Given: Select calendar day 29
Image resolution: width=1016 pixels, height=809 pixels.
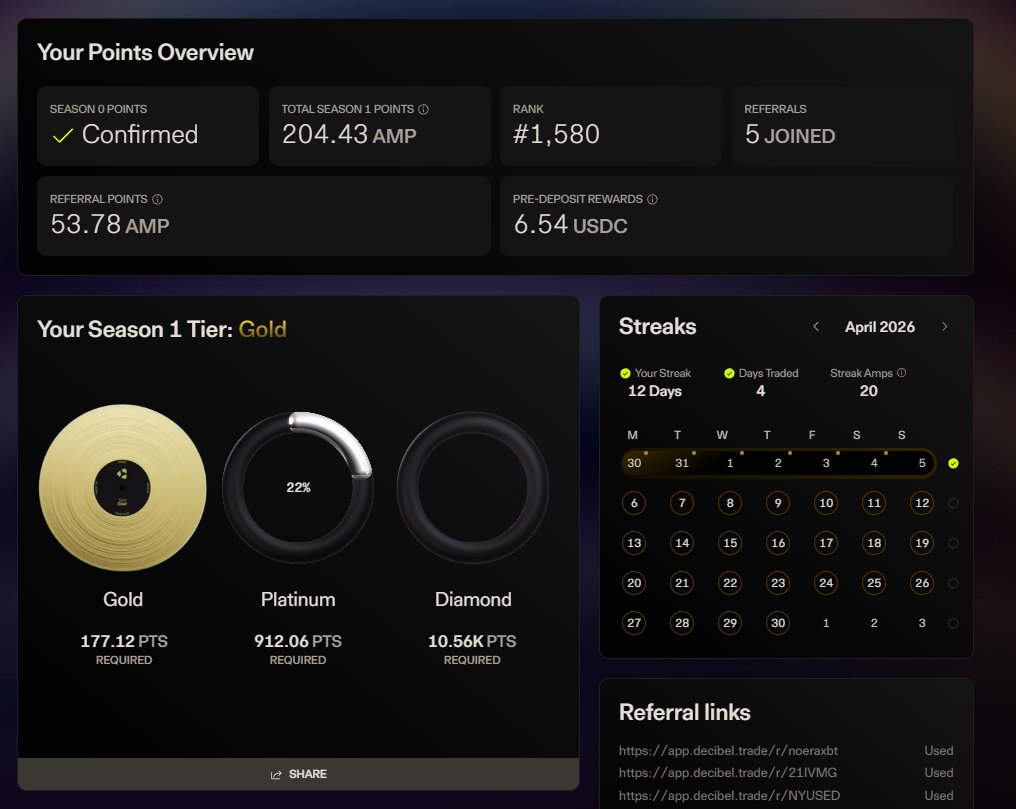Looking at the screenshot, I should (x=730, y=624).
